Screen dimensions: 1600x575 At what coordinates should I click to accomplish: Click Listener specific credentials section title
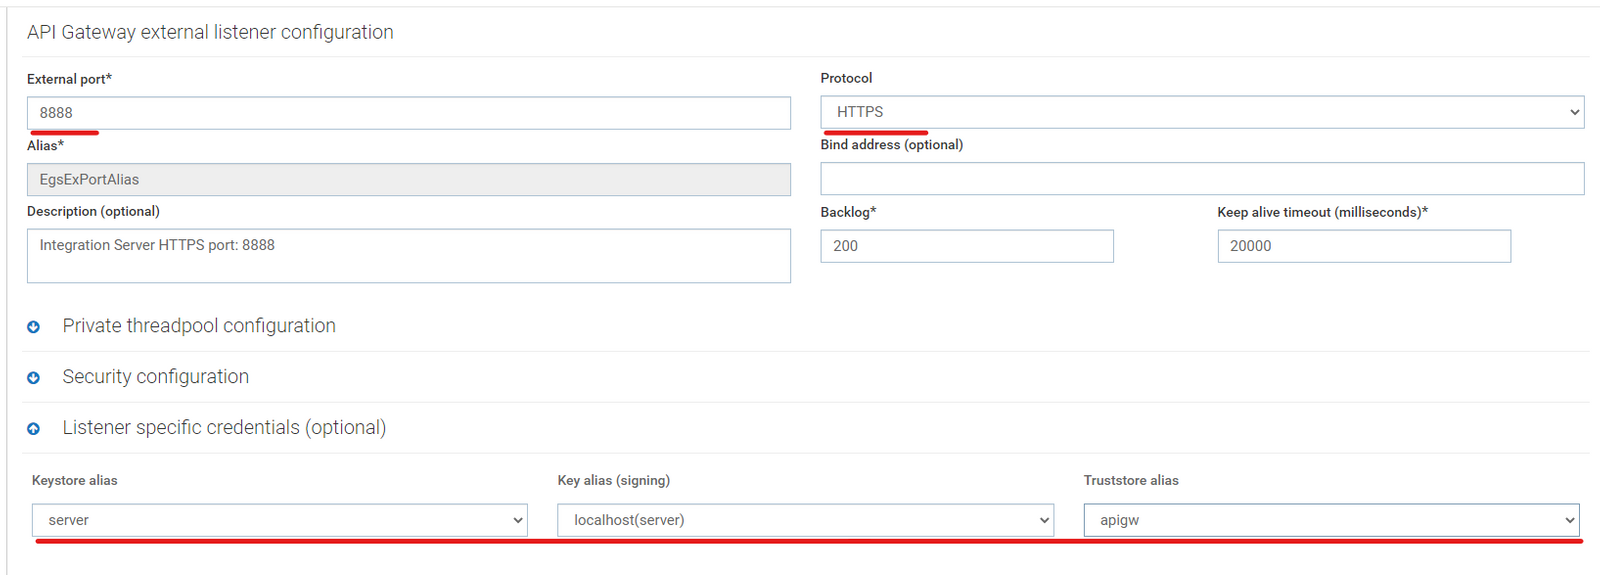click(224, 428)
